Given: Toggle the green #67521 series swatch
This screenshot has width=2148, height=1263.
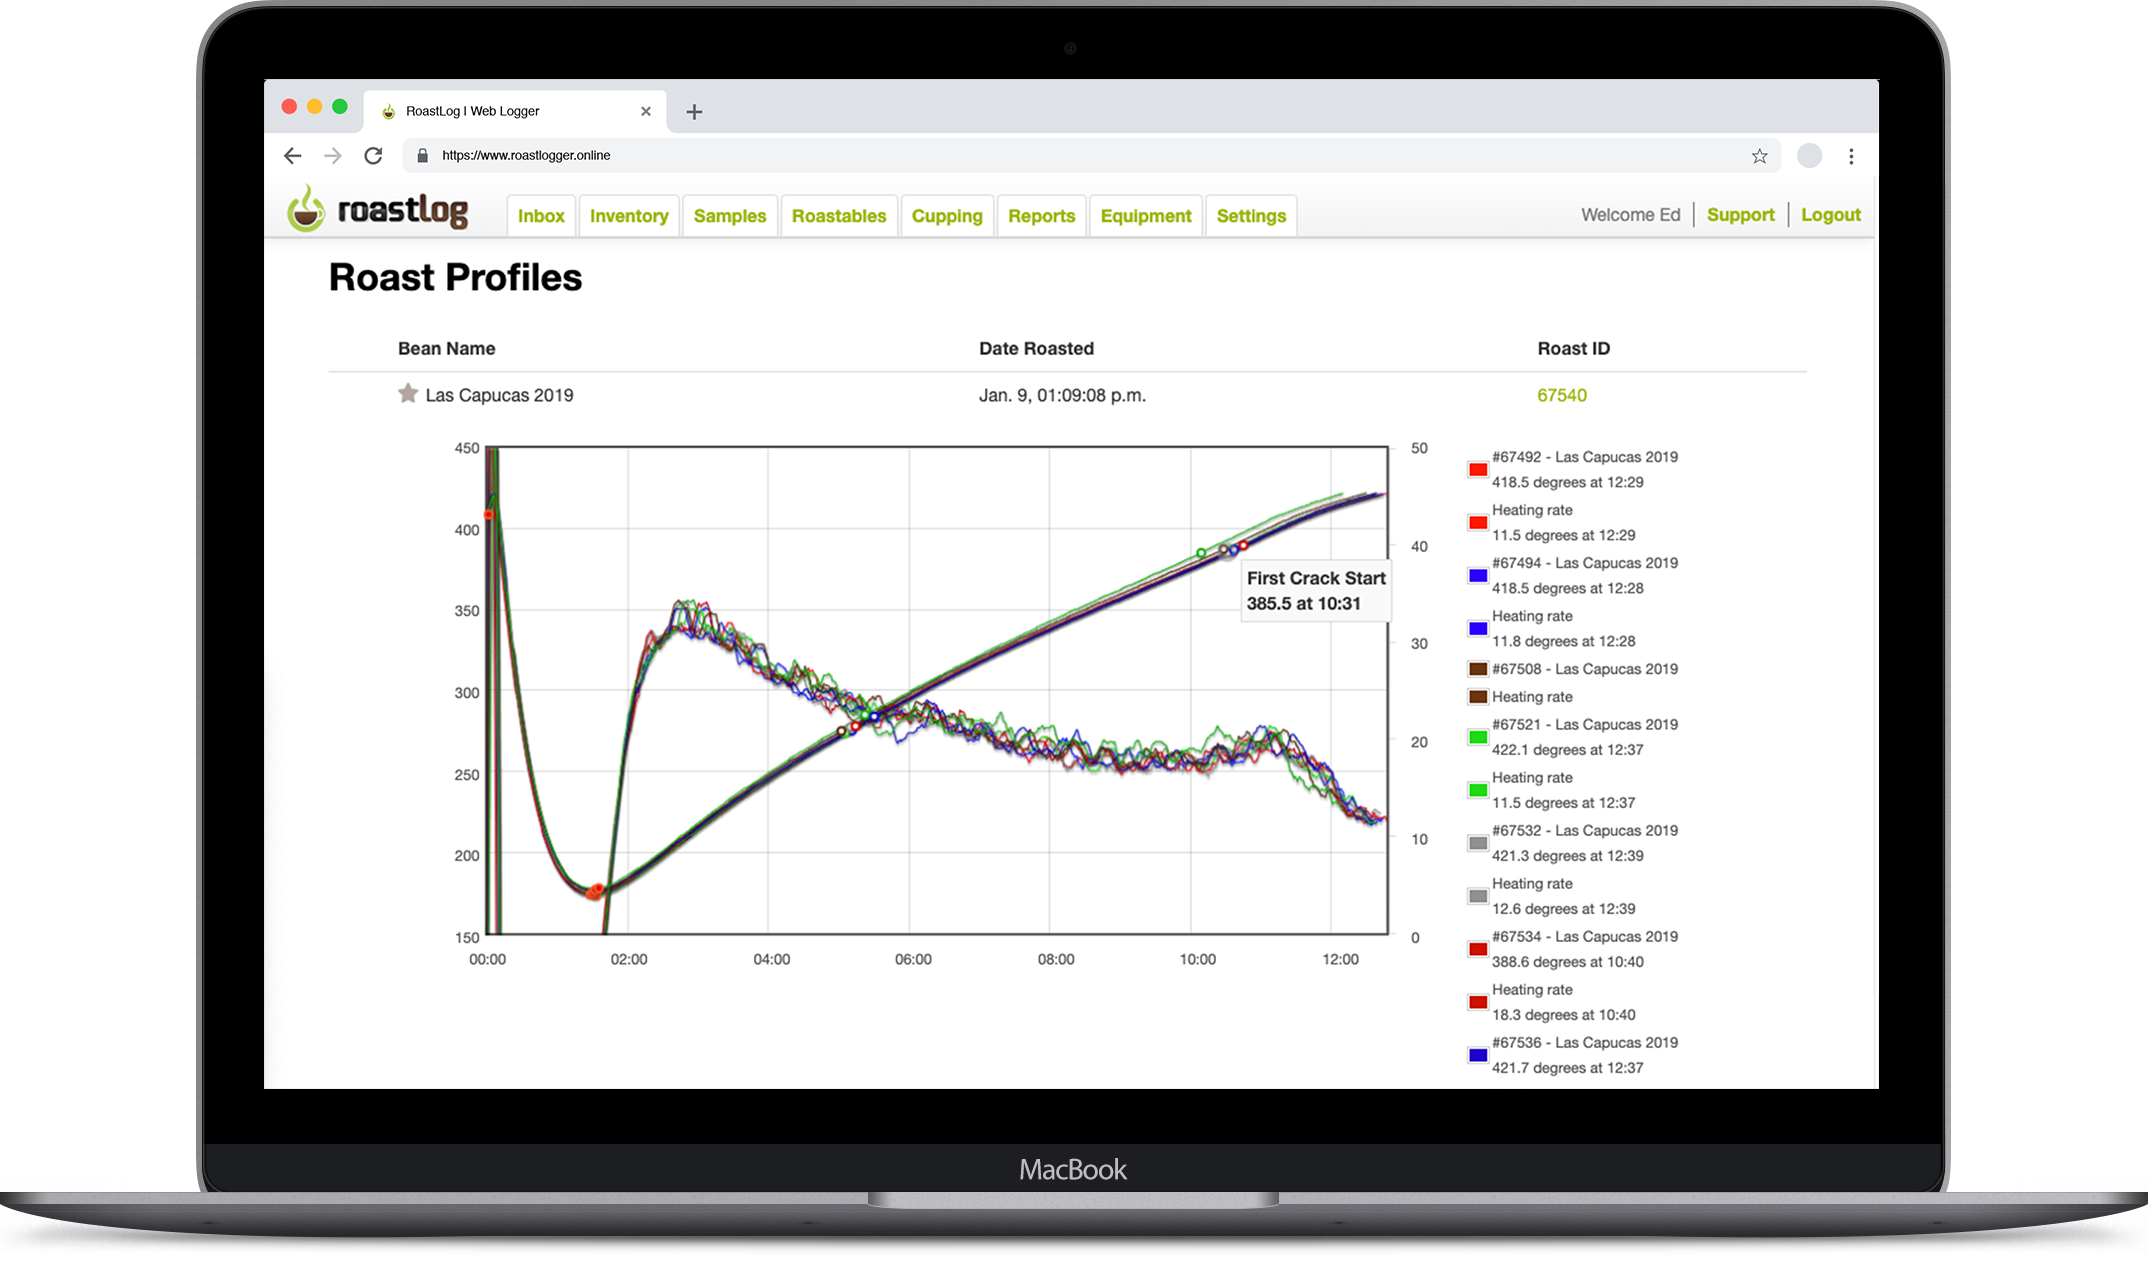Looking at the screenshot, I should 1477,737.
